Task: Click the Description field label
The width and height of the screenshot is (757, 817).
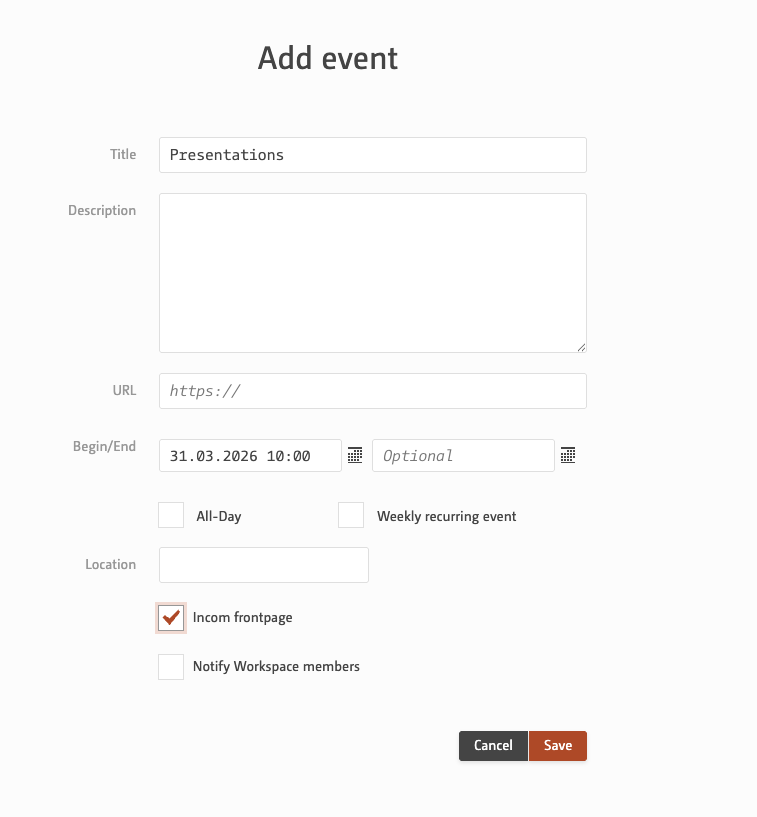Action: tap(102, 211)
